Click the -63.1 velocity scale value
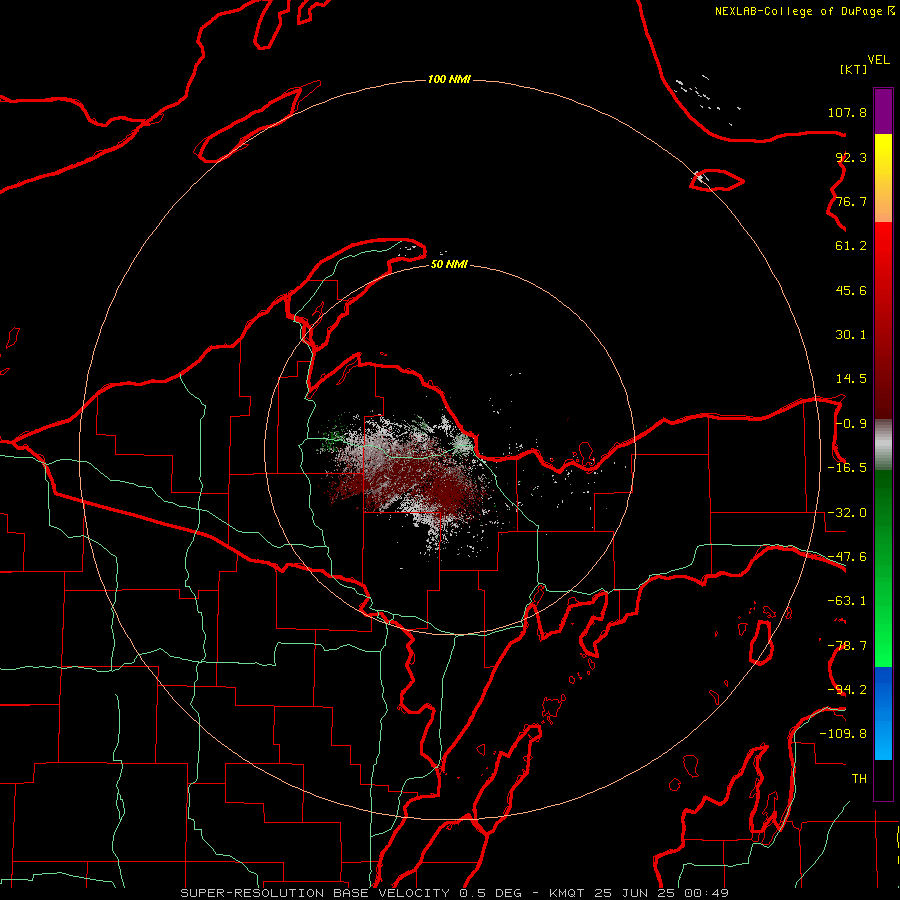 click(847, 601)
